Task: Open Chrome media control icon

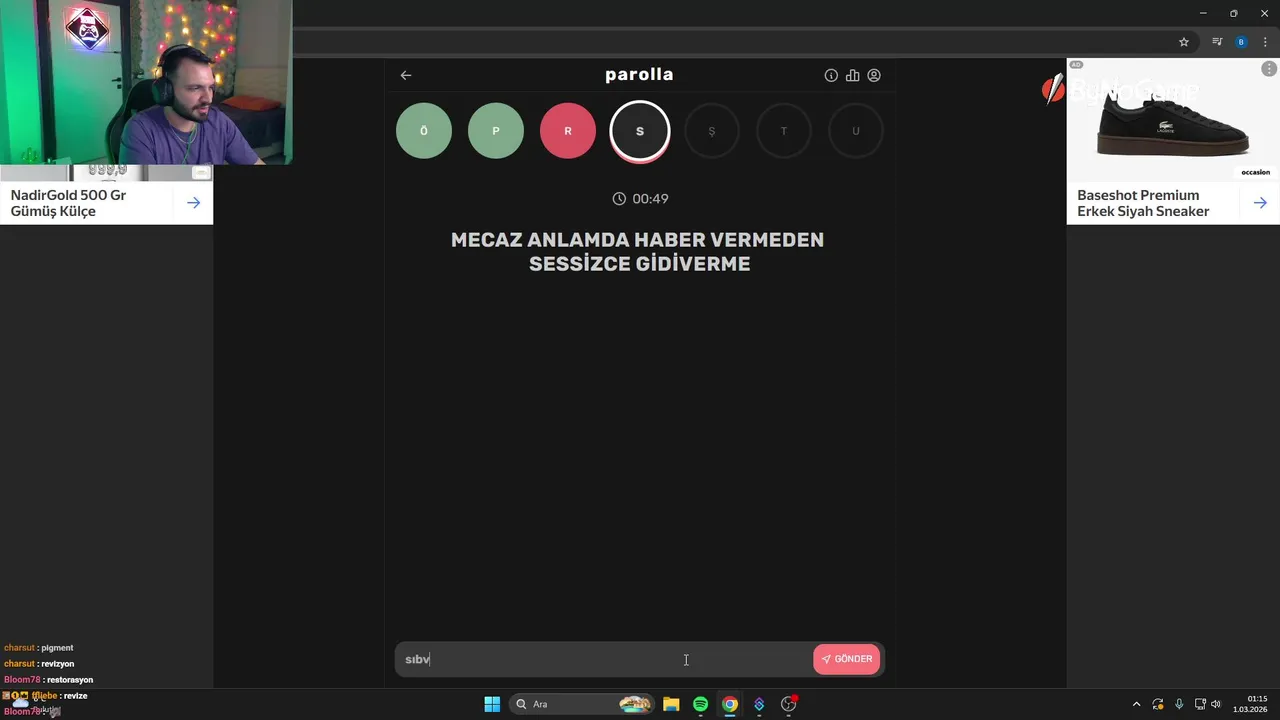Action: pyautogui.click(x=1217, y=42)
